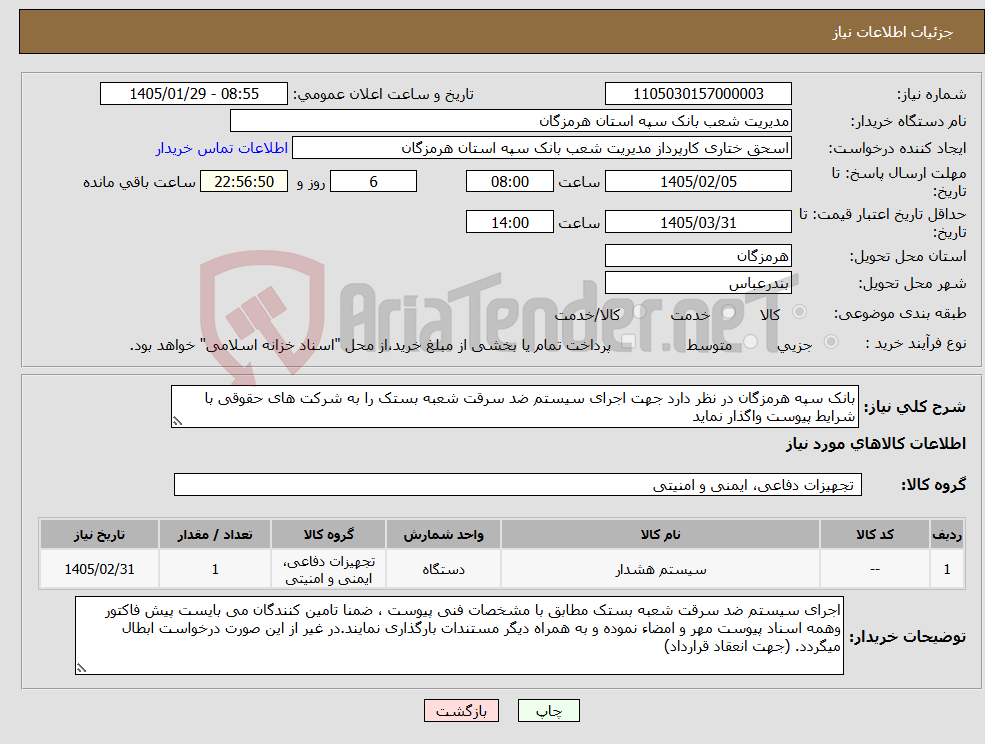Click the شماره نیاز label
Viewport: 985px width, 744px height.
(x=931, y=95)
